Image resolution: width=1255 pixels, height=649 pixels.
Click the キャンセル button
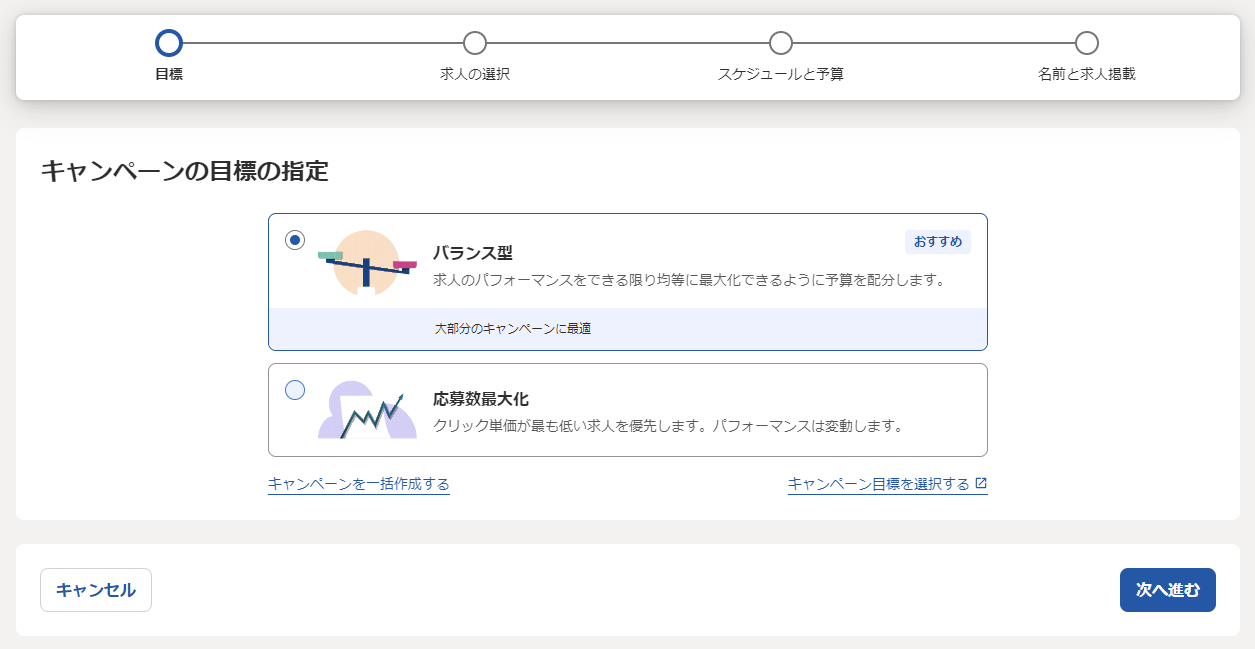[96, 590]
